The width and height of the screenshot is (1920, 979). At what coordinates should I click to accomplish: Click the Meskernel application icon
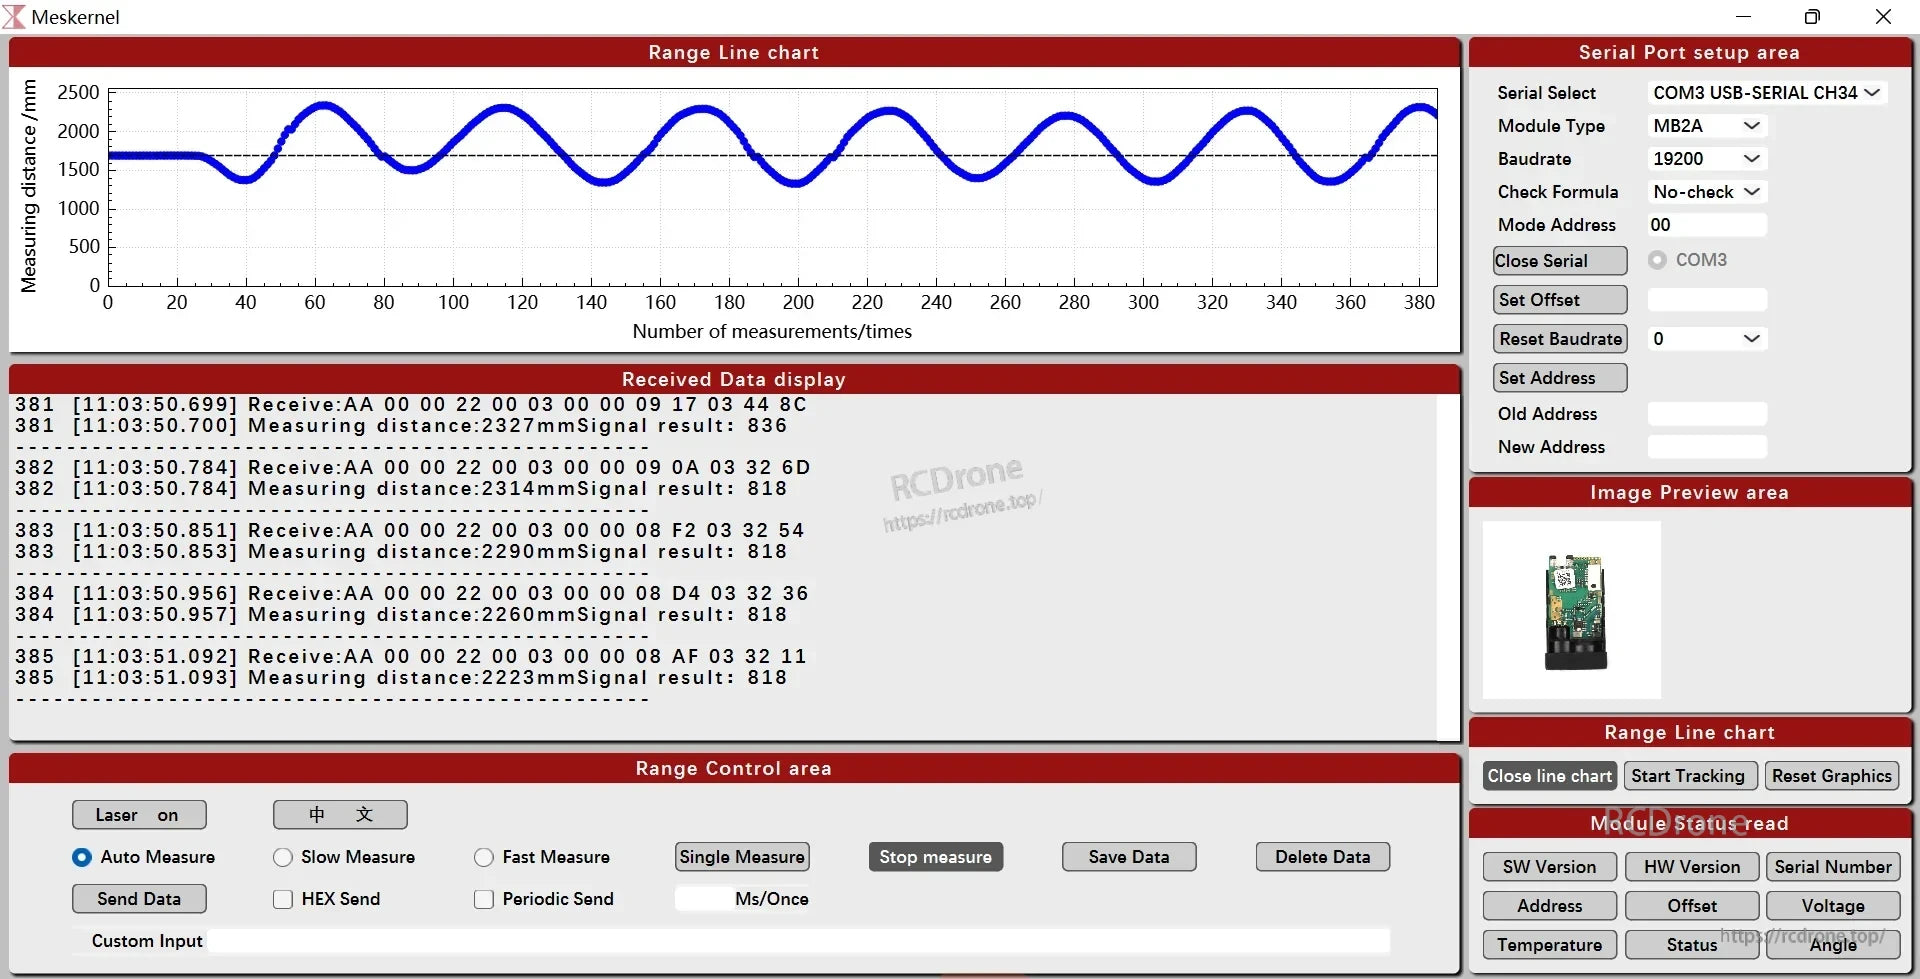tap(15, 16)
